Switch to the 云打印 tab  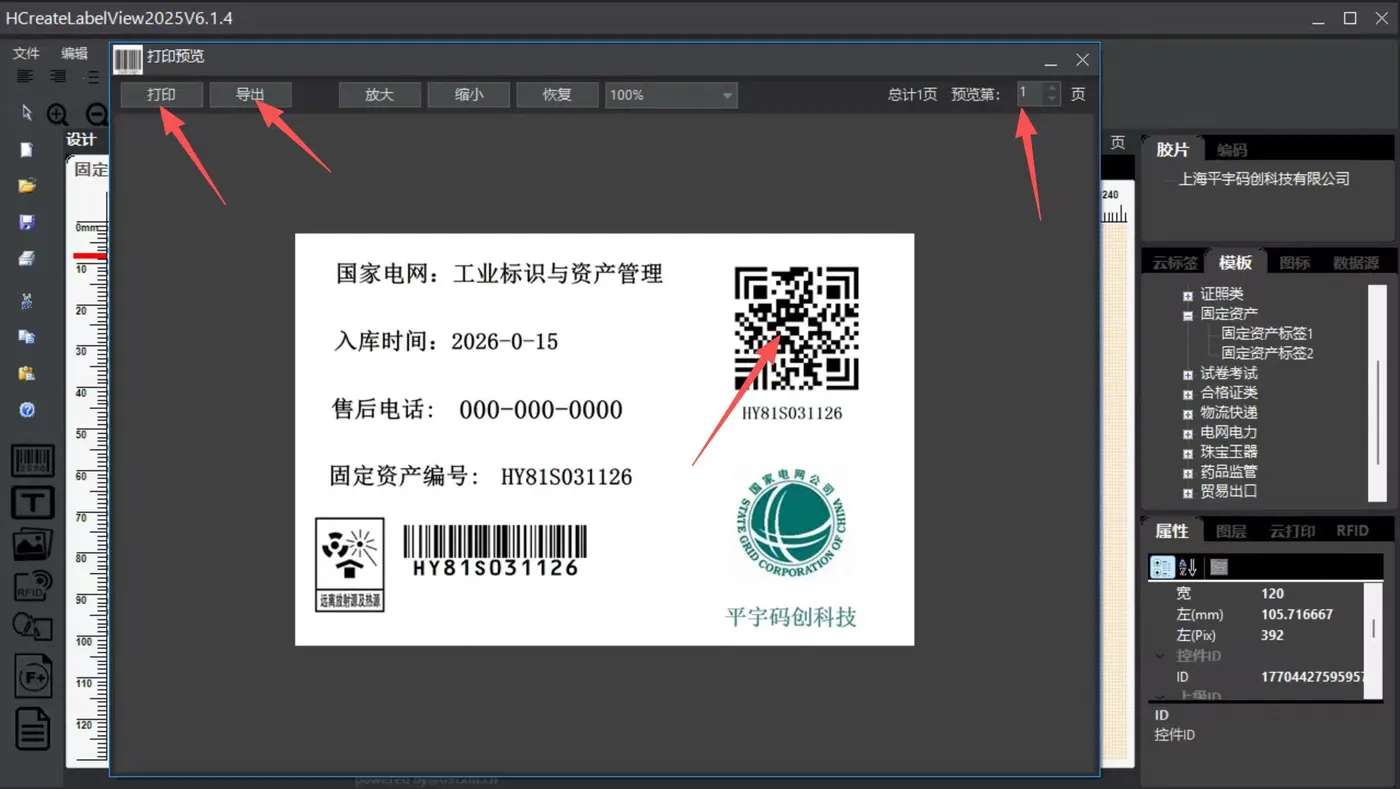click(1292, 531)
